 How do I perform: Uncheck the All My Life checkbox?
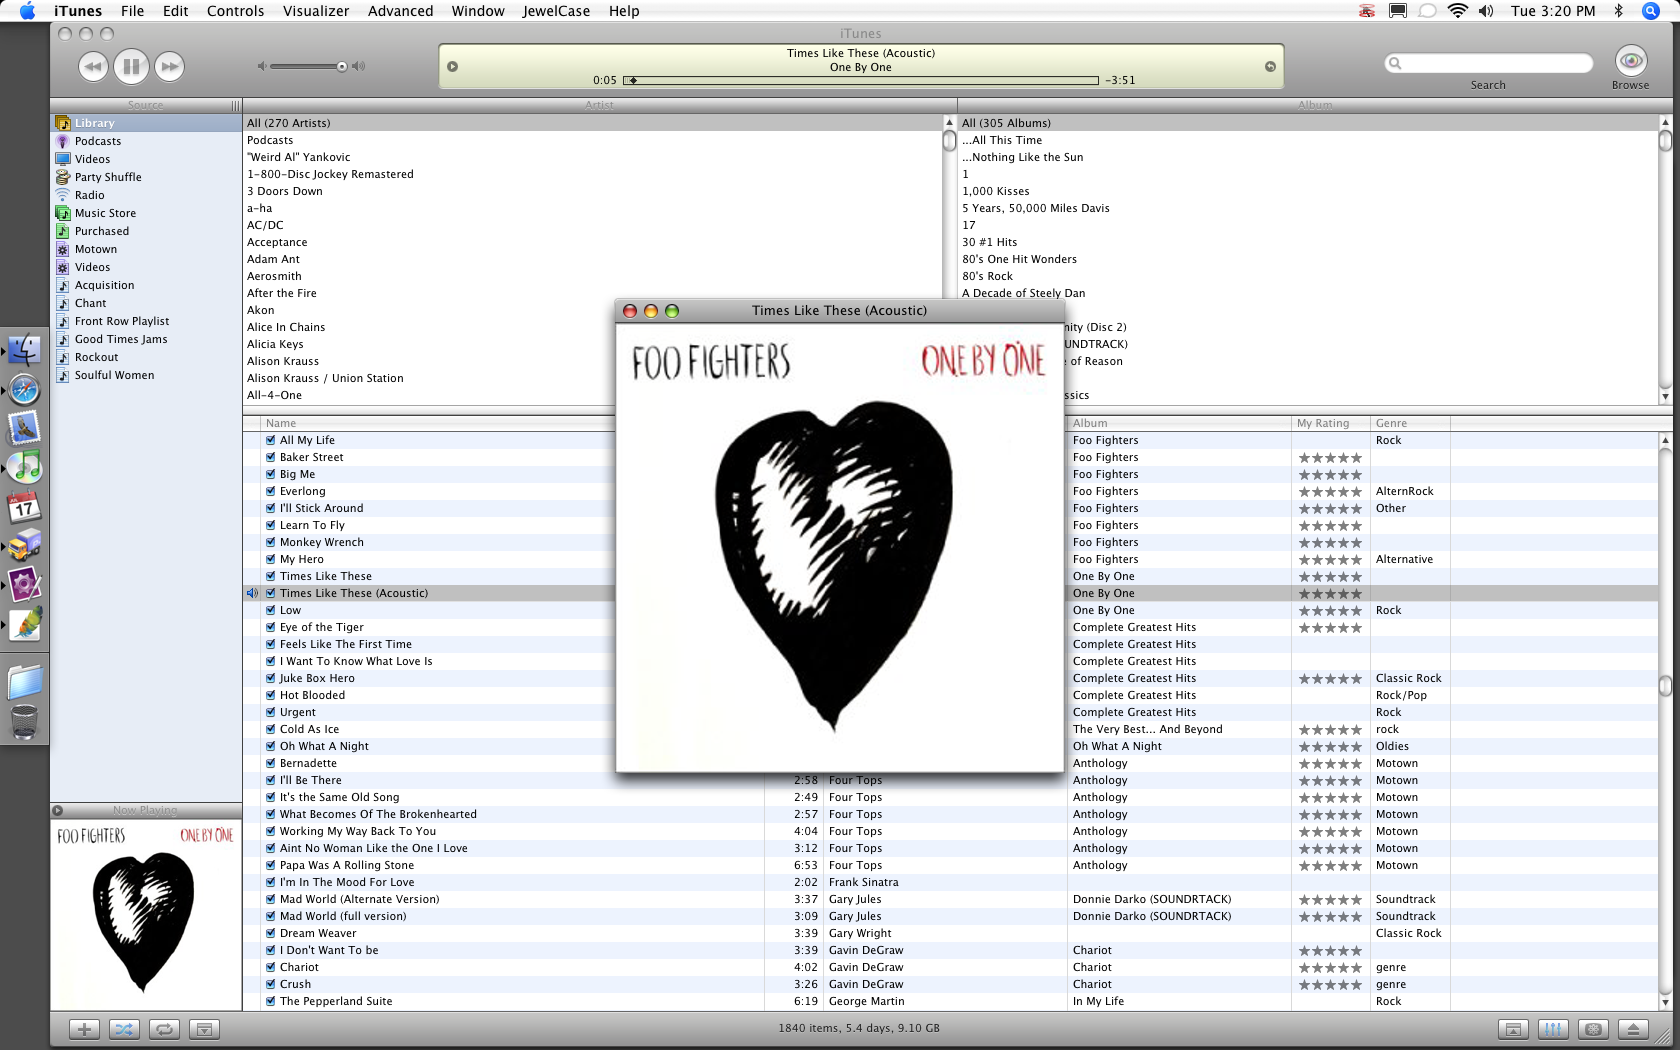coord(271,440)
